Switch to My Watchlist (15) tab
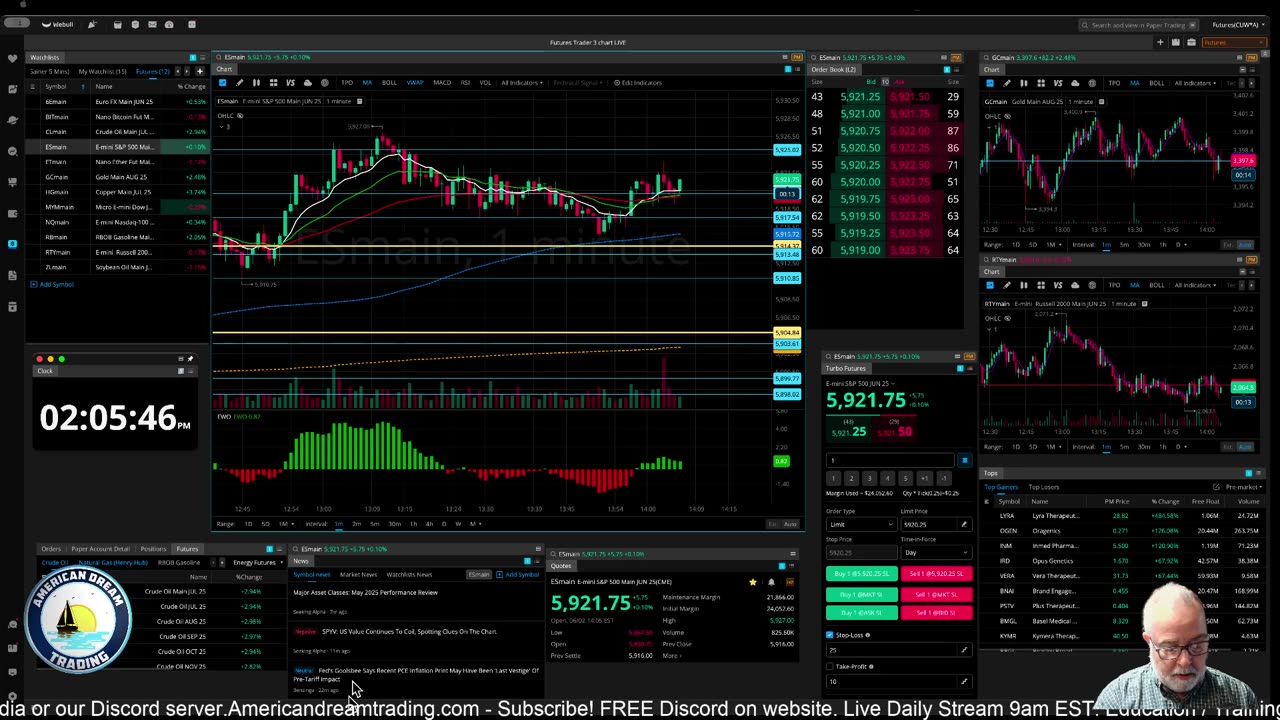The image size is (1280, 720). coord(103,72)
